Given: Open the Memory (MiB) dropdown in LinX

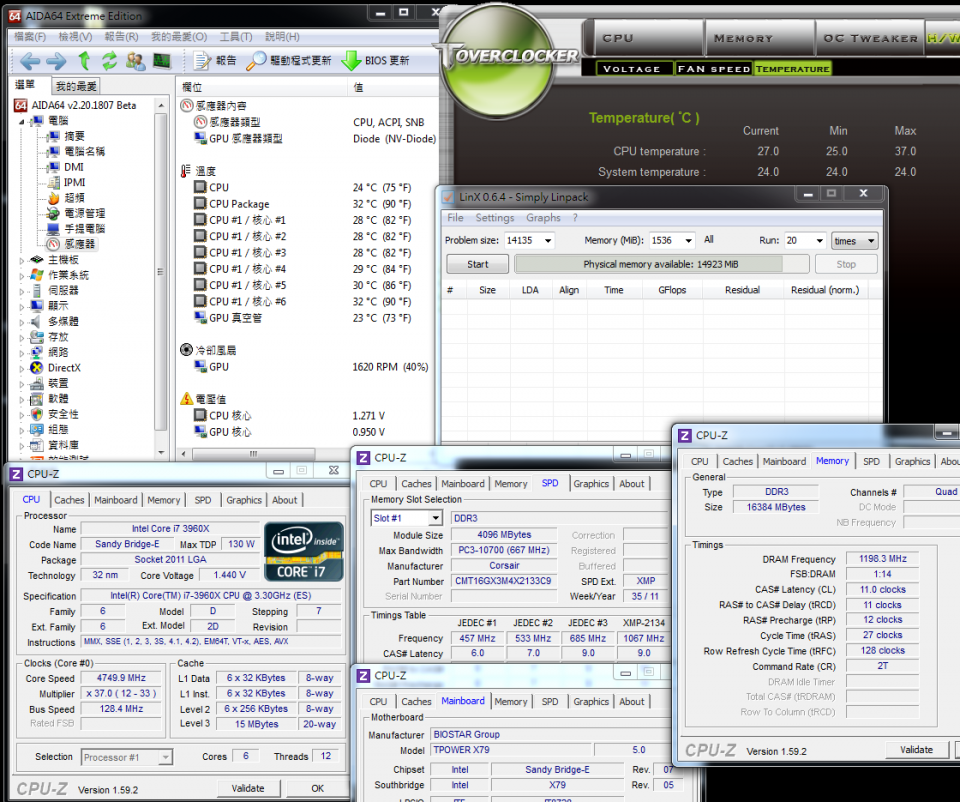Looking at the screenshot, I should point(686,241).
